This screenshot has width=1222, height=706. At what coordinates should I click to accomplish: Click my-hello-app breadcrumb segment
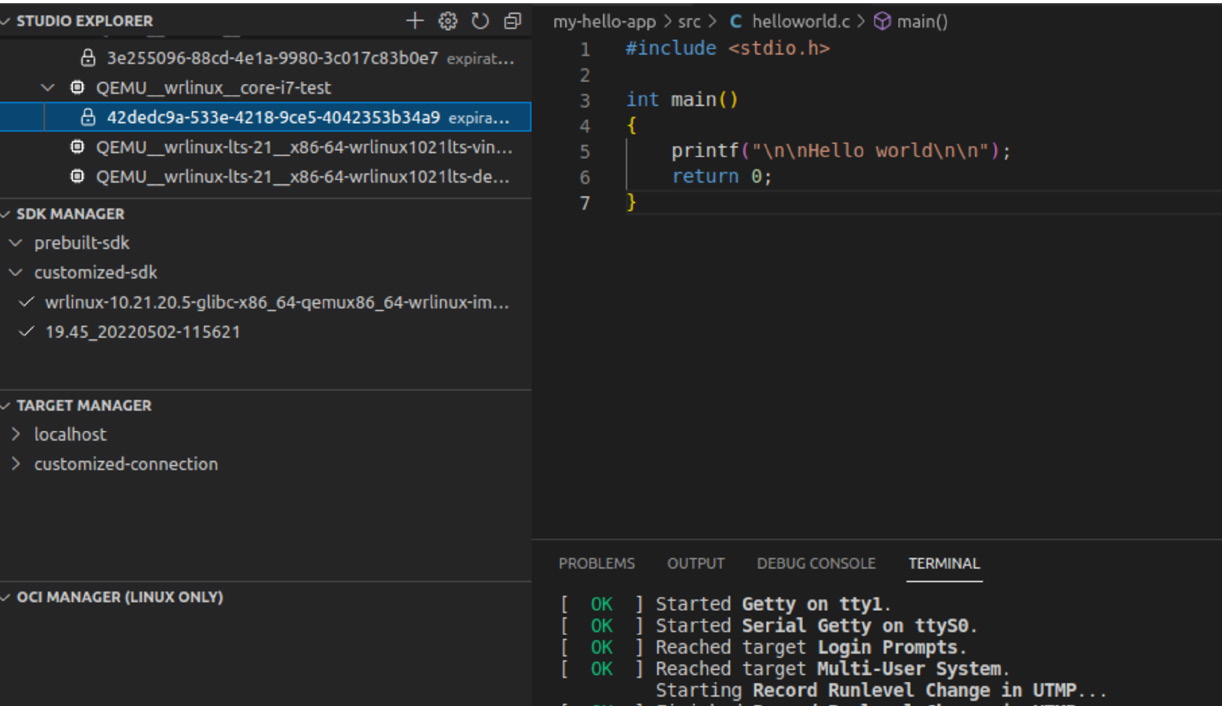pyautogui.click(x=604, y=21)
